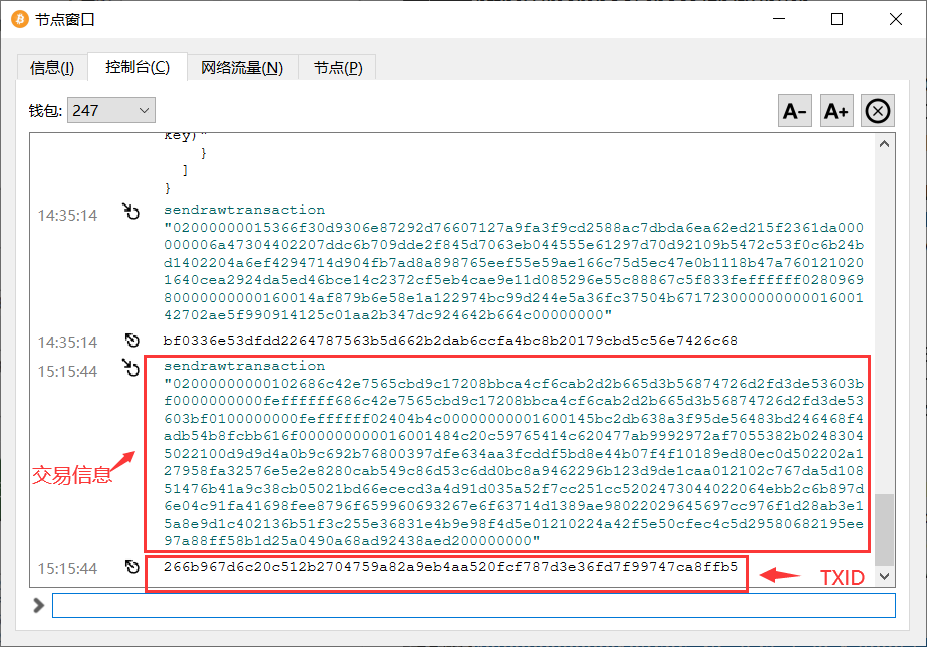Click the command icon beside 15:15:44 sendrawtransaction
927x647 pixels.
(132, 368)
